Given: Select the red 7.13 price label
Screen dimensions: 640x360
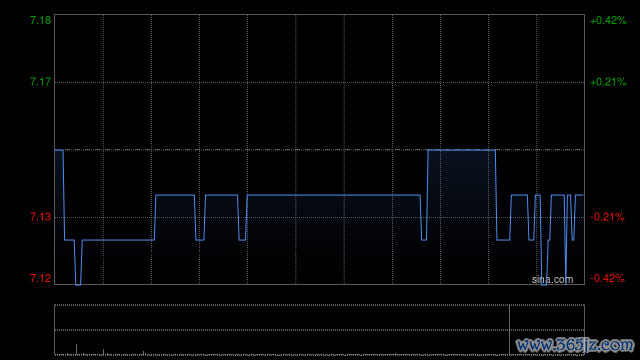Looking at the screenshot, I should click(40, 217).
